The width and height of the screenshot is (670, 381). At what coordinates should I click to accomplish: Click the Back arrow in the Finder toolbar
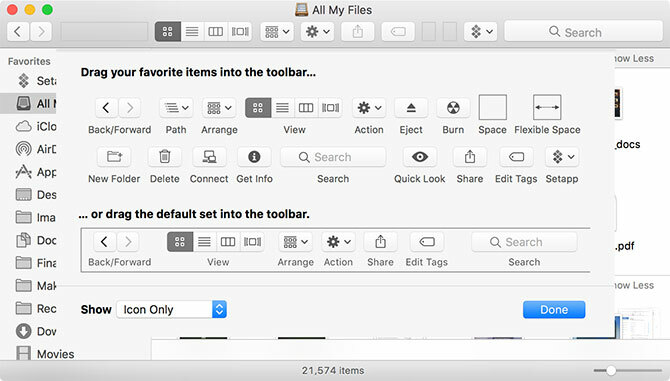[18, 32]
